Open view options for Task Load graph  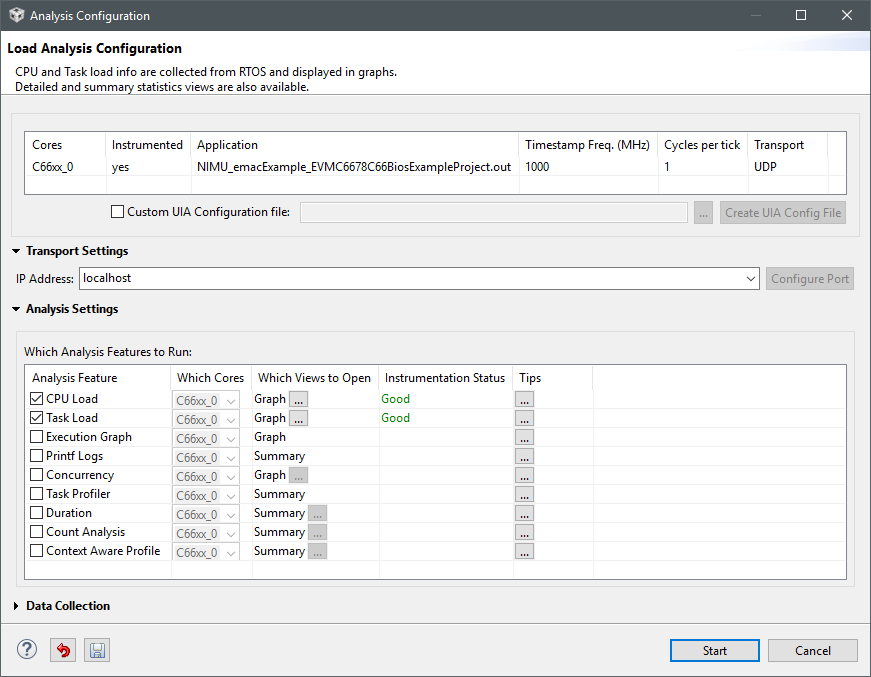coord(298,418)
